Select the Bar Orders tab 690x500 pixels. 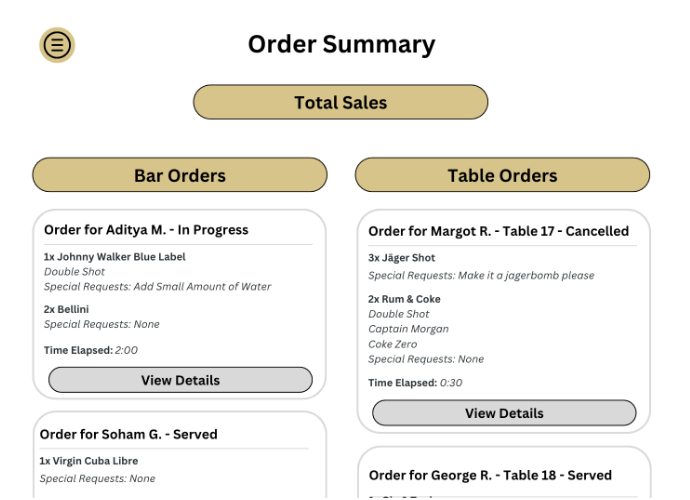(x=180, y=175)
